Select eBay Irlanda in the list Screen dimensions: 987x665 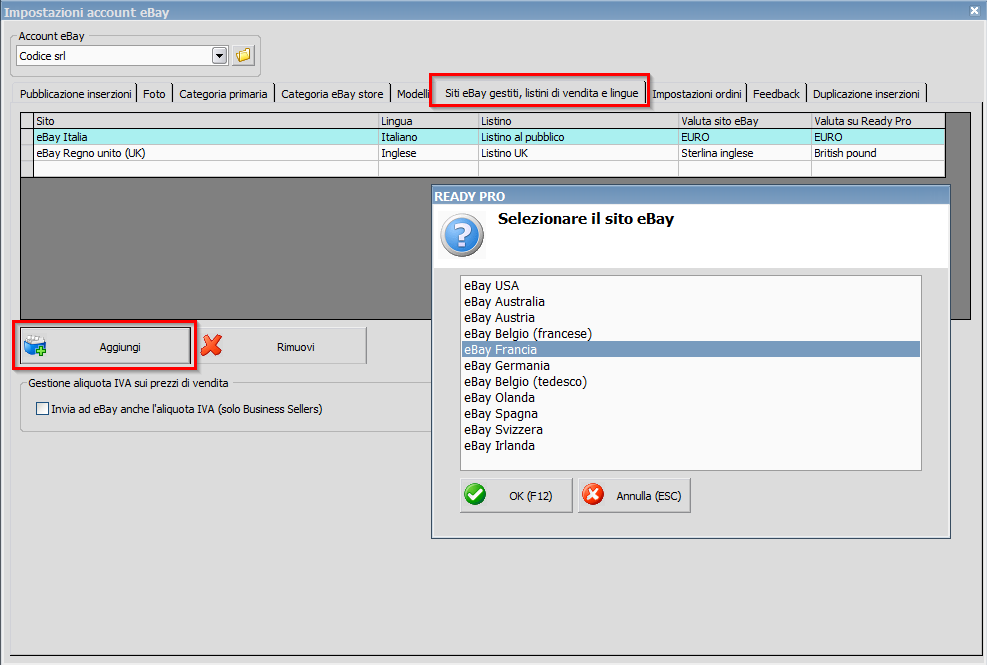(691, 446)
